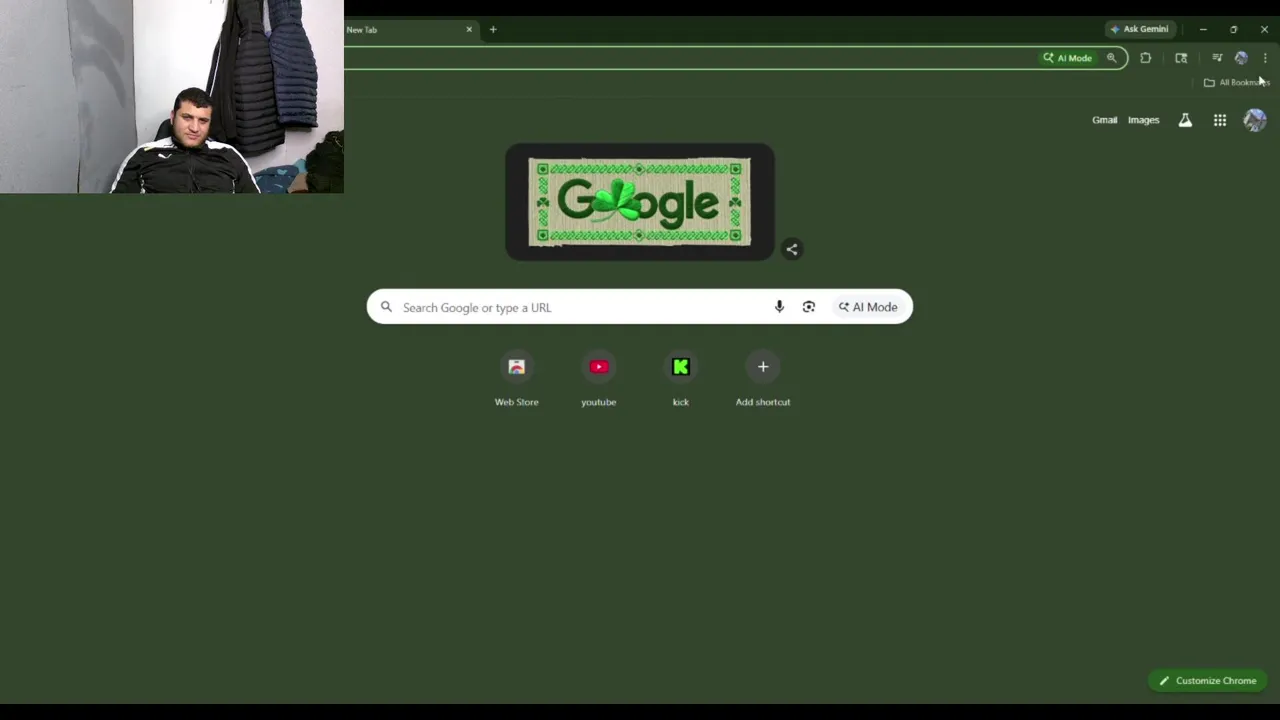Open the All Bookmarks folder
The height and width of the screenshot is (720, 1280).
point(1237,82)
